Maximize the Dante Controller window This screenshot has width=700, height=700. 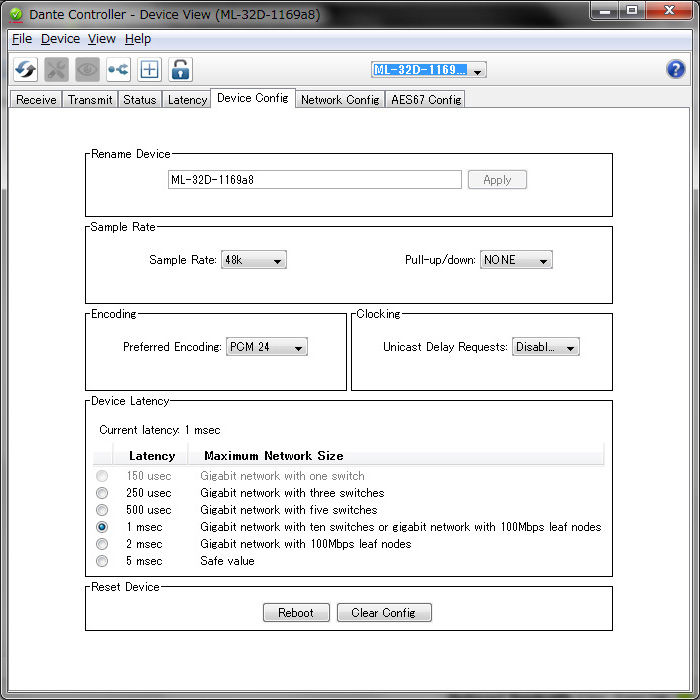(x=632, y=11)
